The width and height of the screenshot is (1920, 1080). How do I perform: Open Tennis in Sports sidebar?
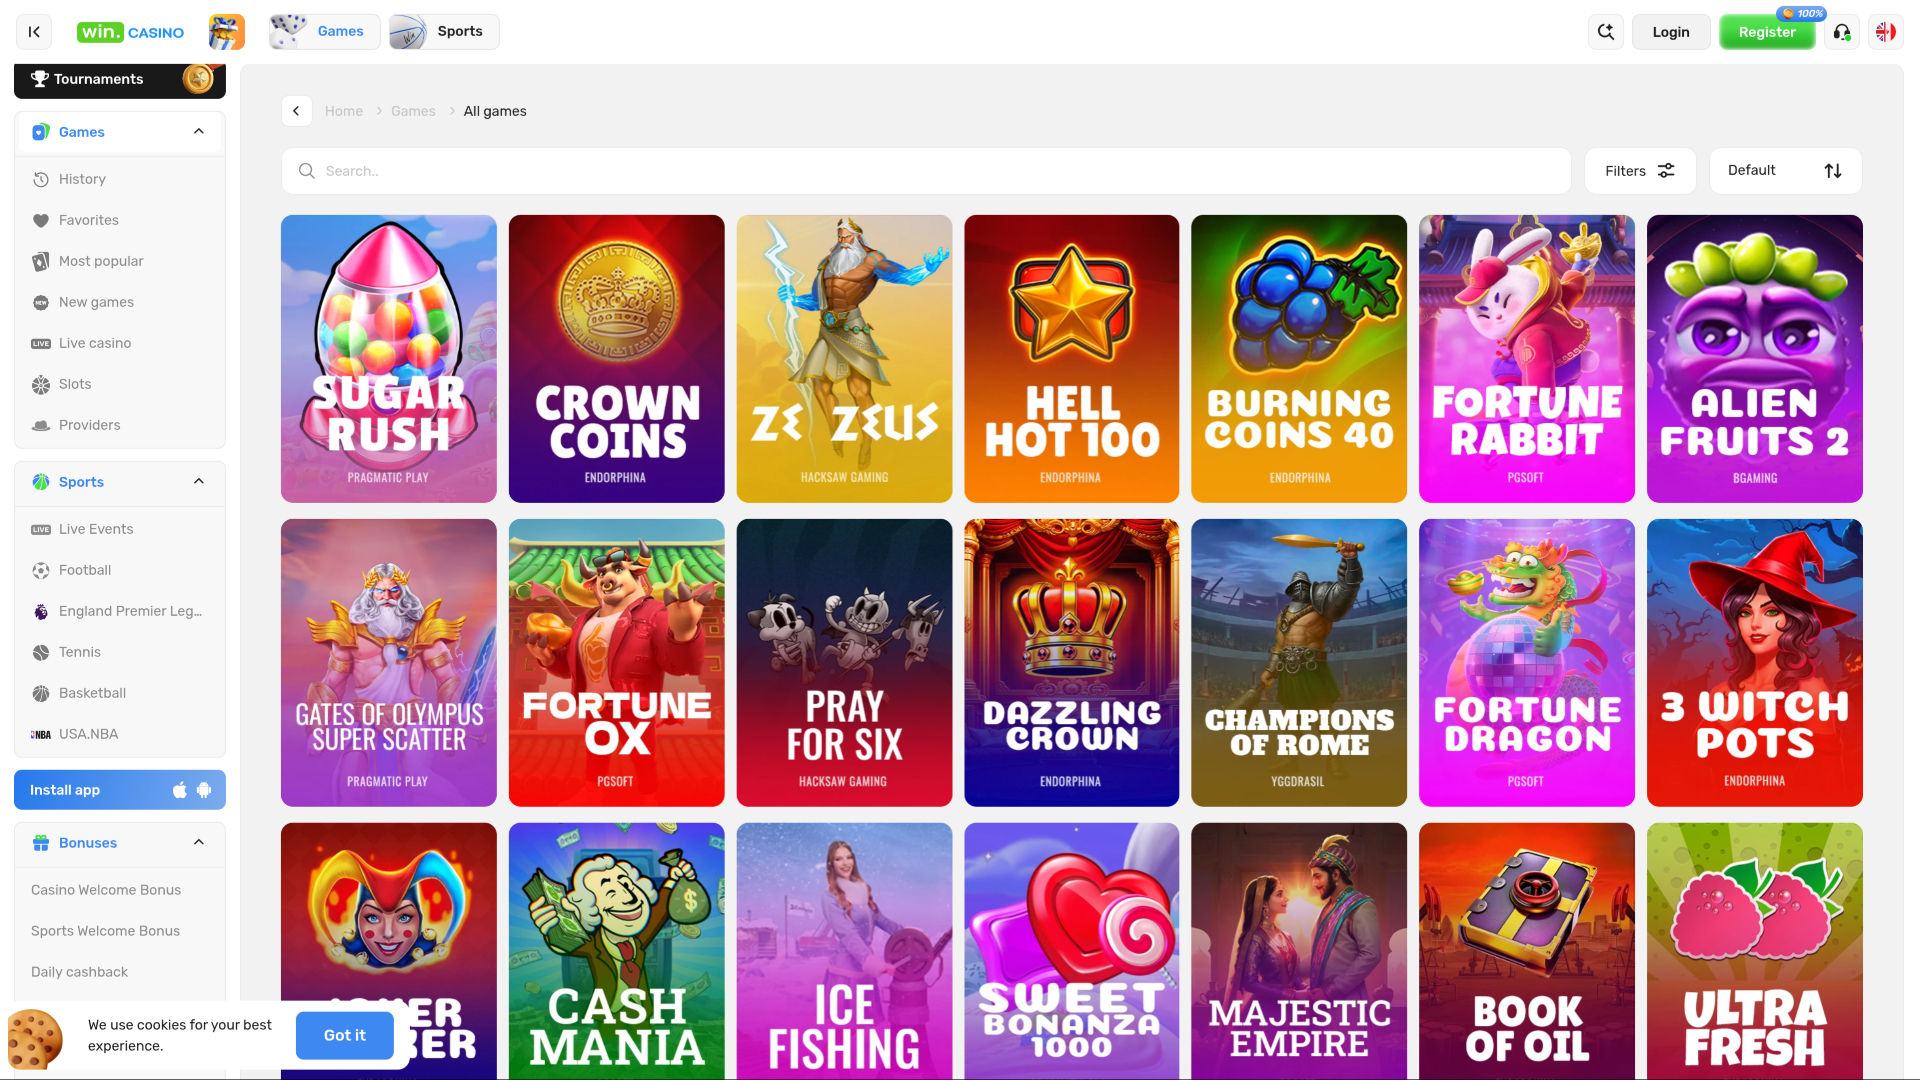pos(120,652)
